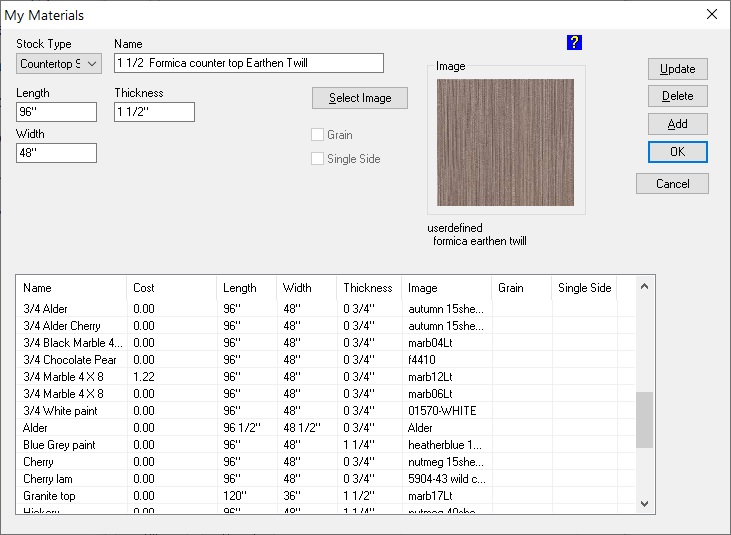Sort by the Cost column header
Viewport: 731px width, 535px height.
coord(172,288)
